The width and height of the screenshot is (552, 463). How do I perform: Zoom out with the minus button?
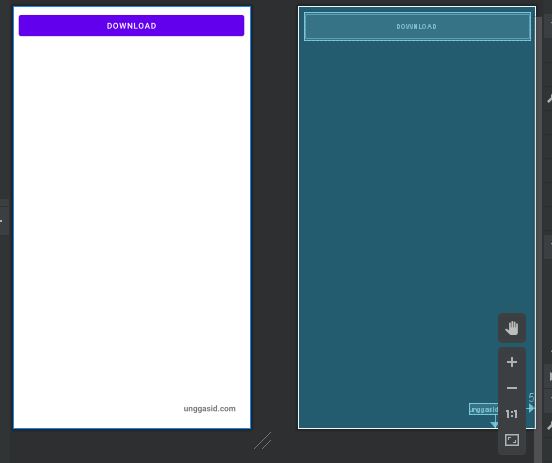tap(512, 388)
